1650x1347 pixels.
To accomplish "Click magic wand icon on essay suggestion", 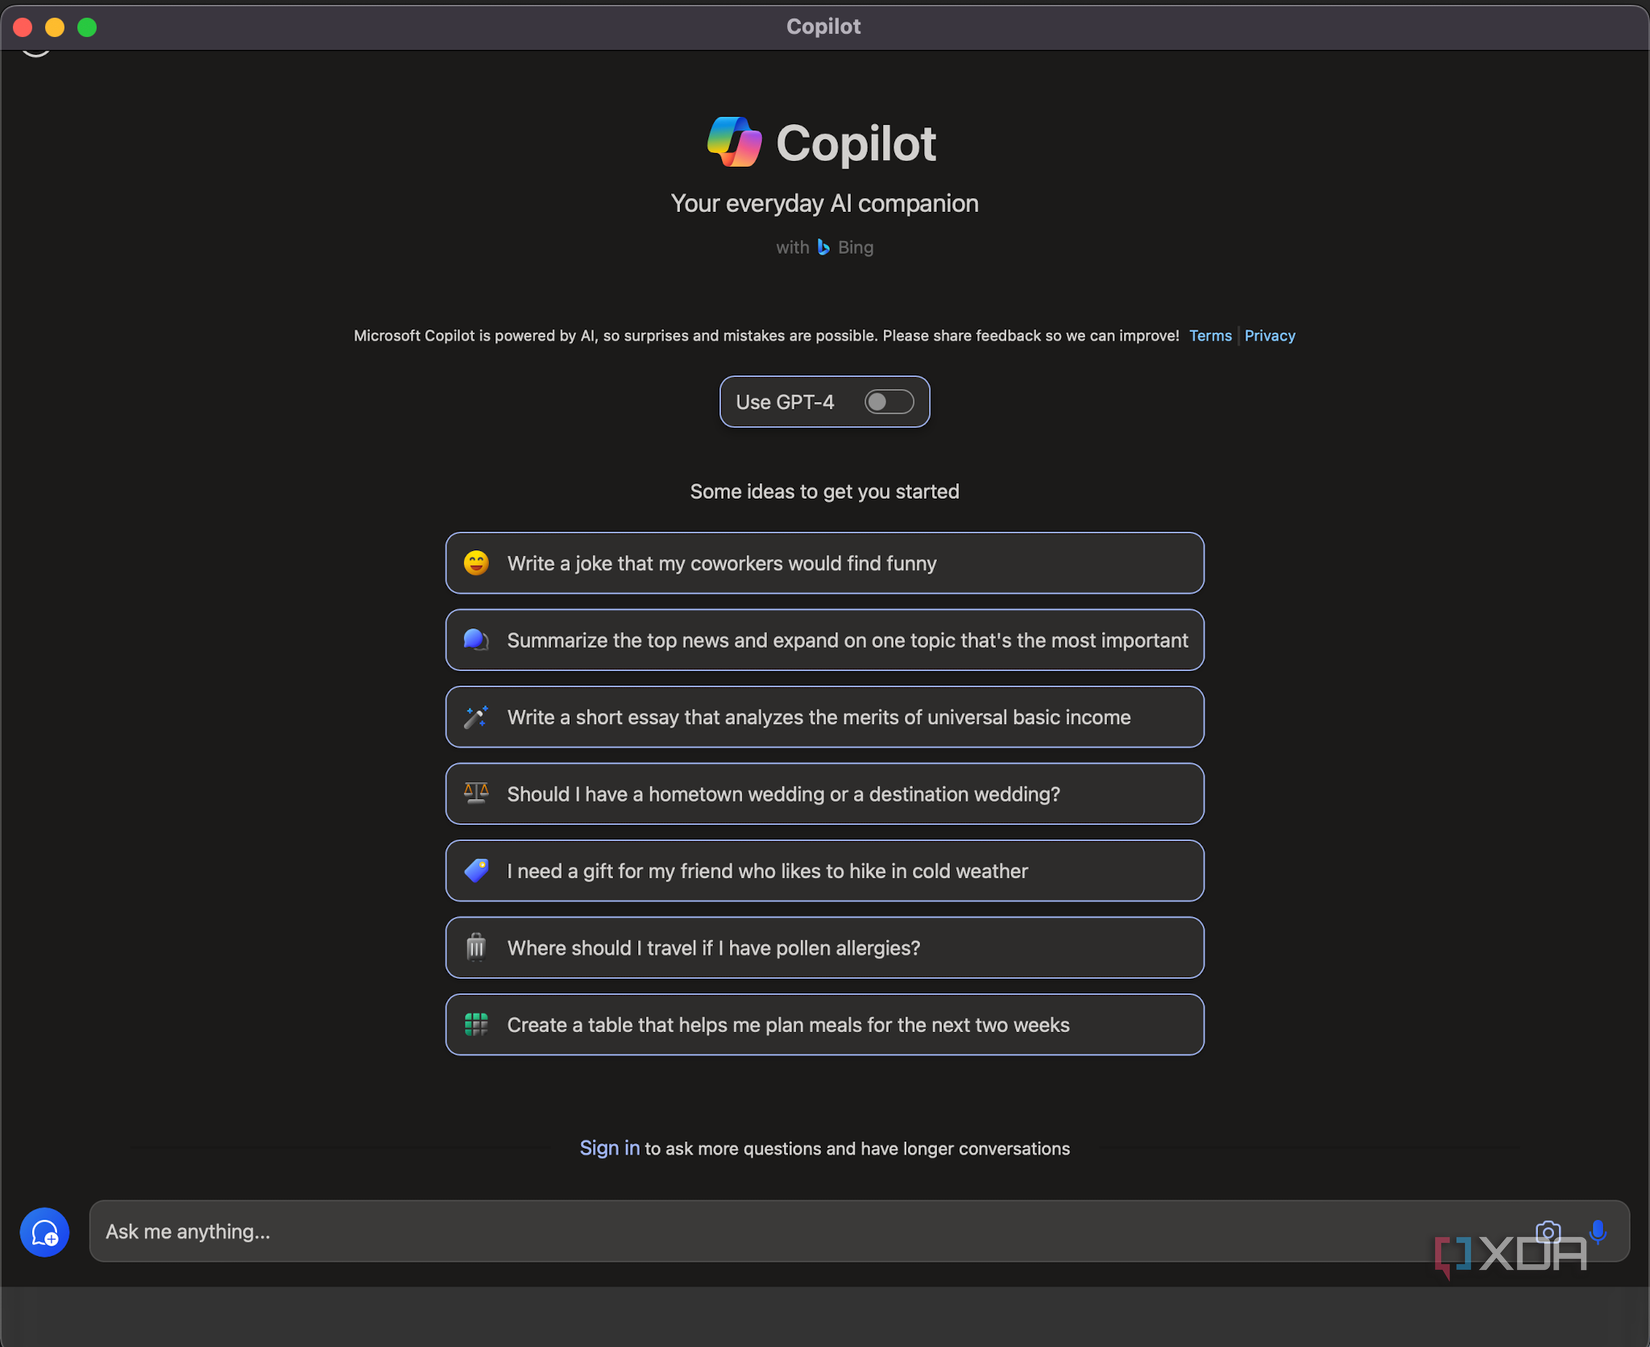I will (x=476, y=717).
